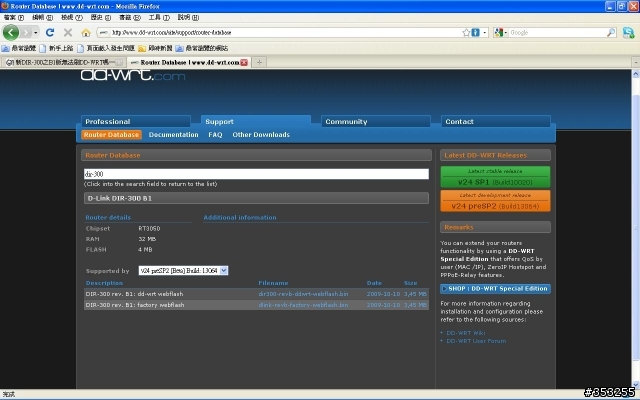Click the RT3050 chipset value
This screenshot has width=640, height=400.
tap(149, 229)
